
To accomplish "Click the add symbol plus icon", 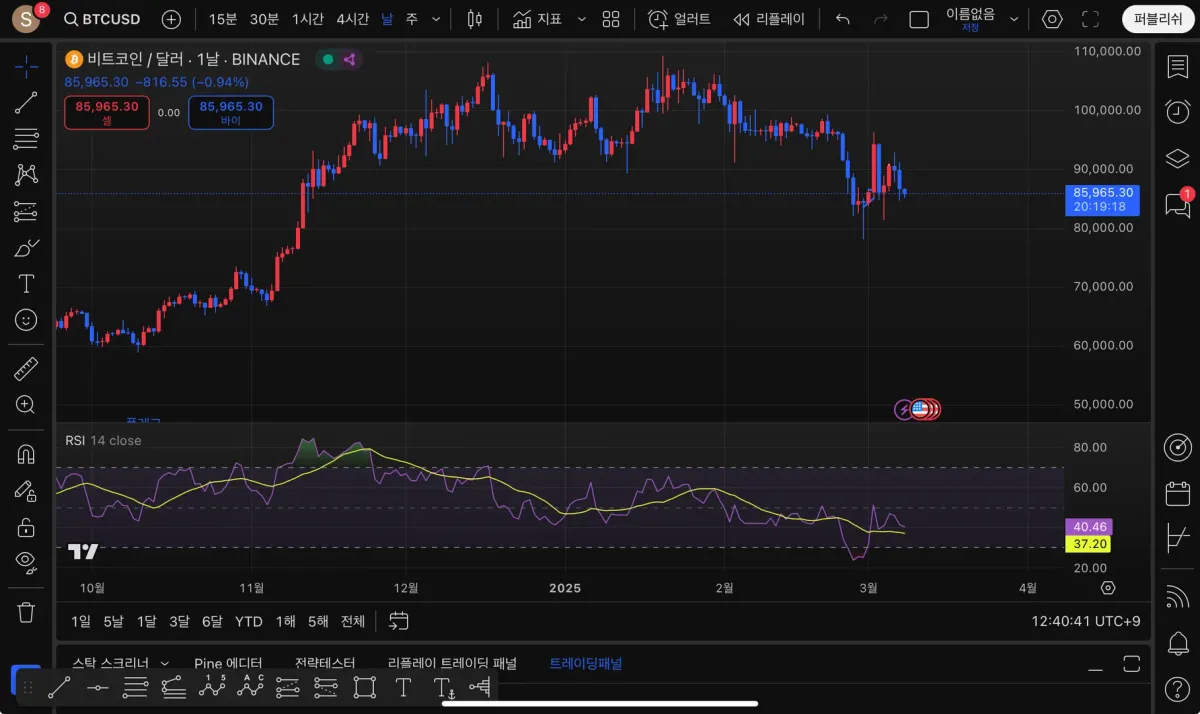I will [171, 19].
